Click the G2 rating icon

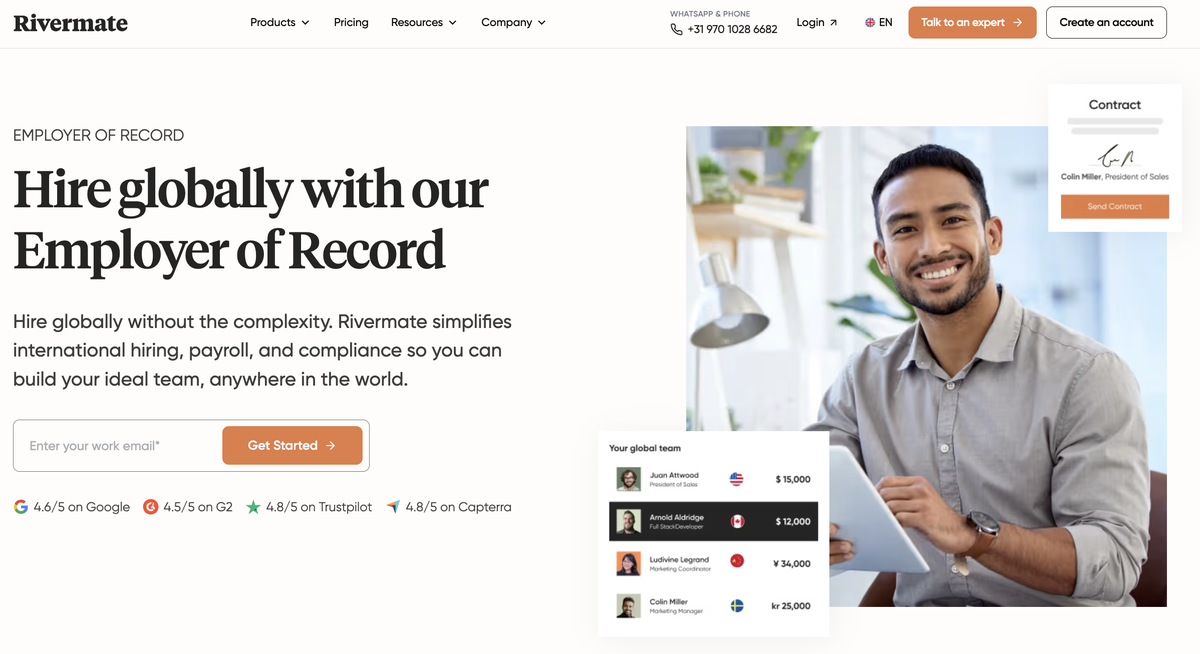pyautogui.click(x=151, y=507)
